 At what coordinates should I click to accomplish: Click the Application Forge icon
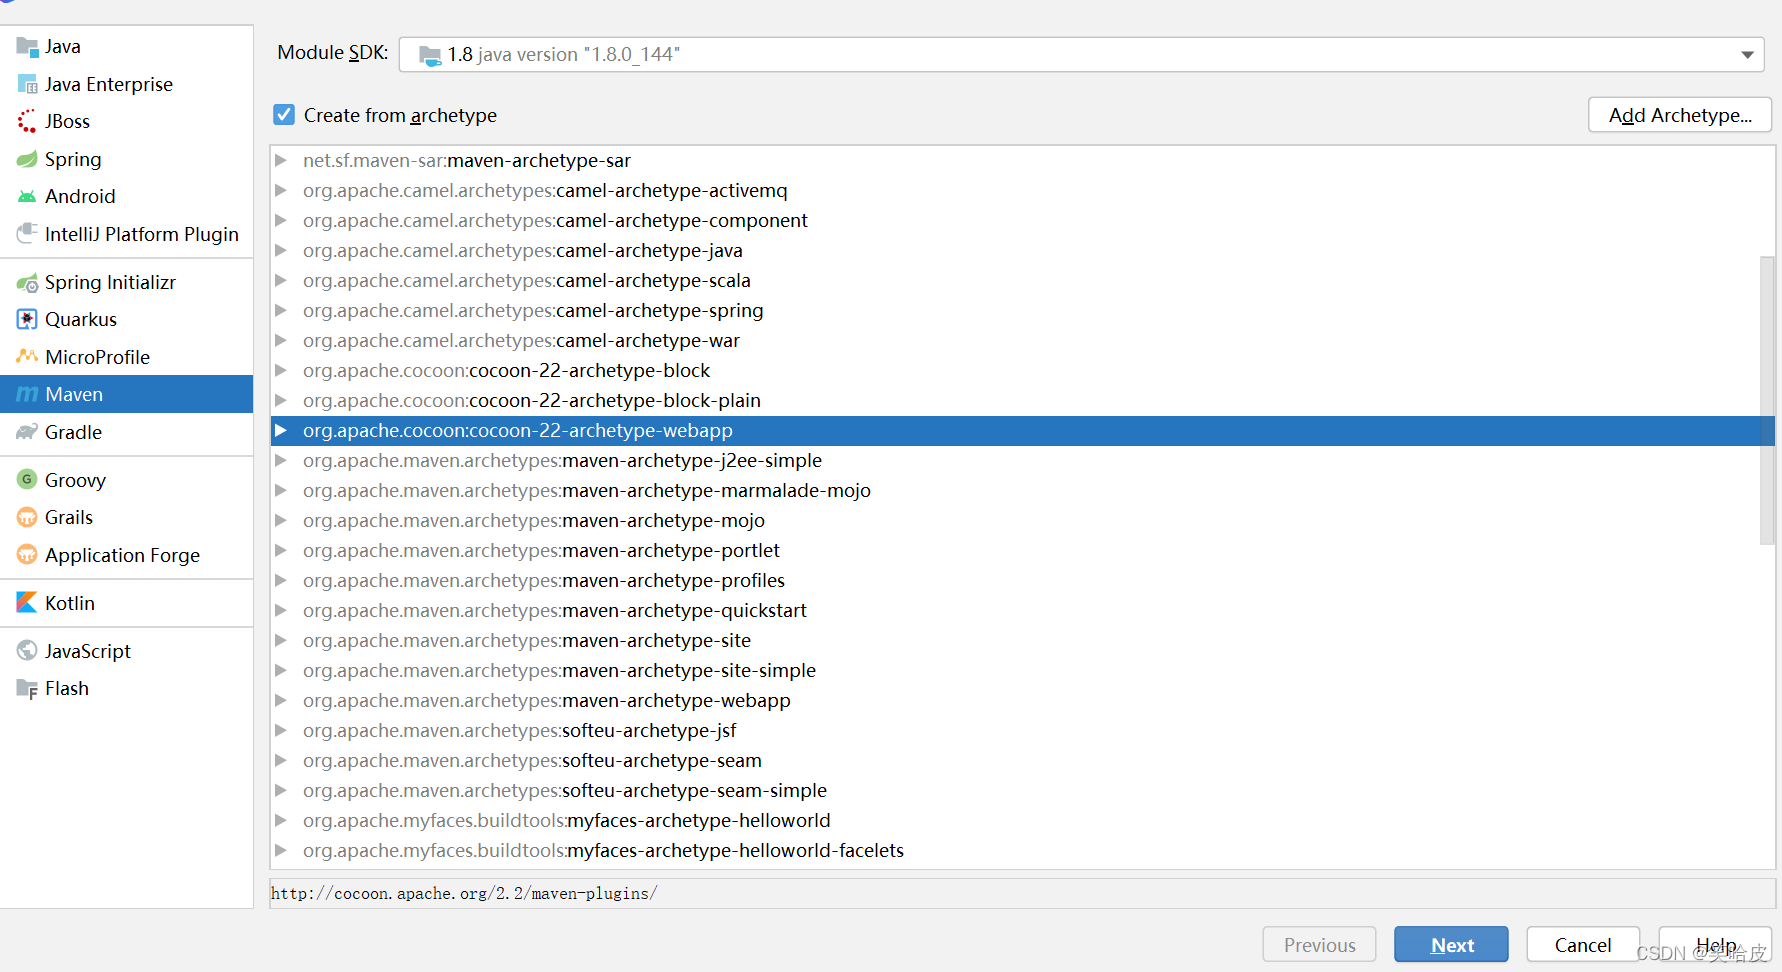click(27, 555)
